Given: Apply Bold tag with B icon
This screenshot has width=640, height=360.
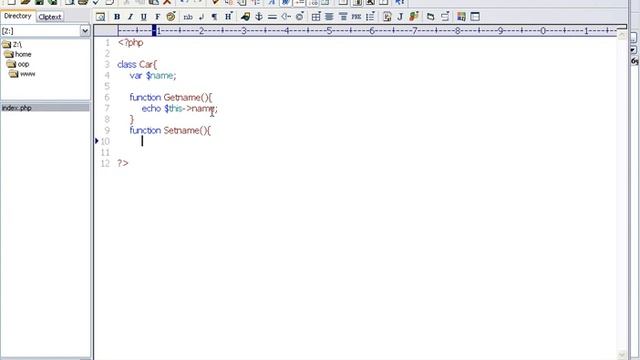Looking at the screenshot, I should (117, 17).
